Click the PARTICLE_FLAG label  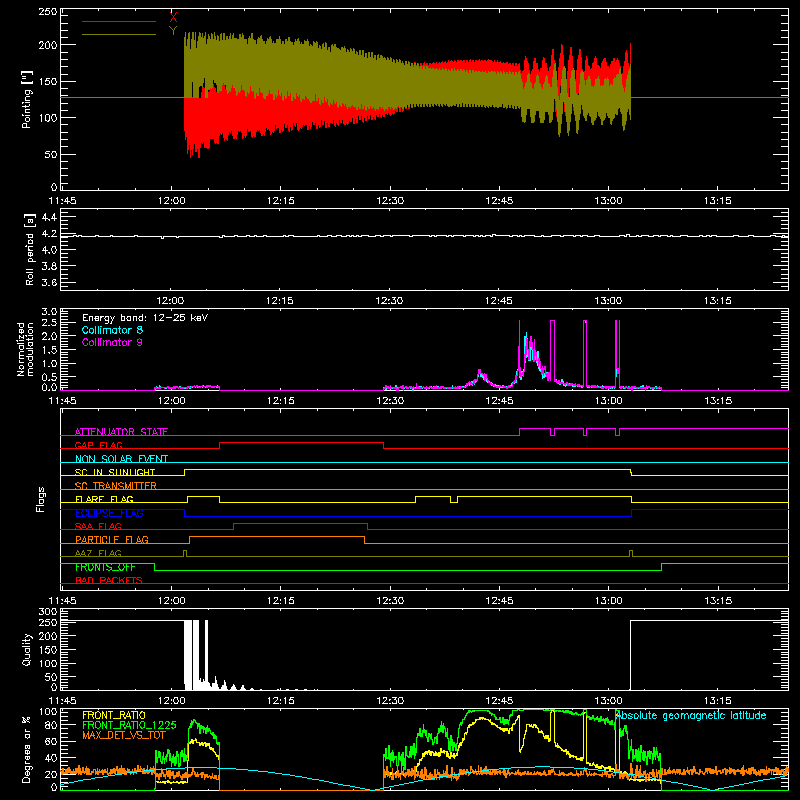(112, 539)
